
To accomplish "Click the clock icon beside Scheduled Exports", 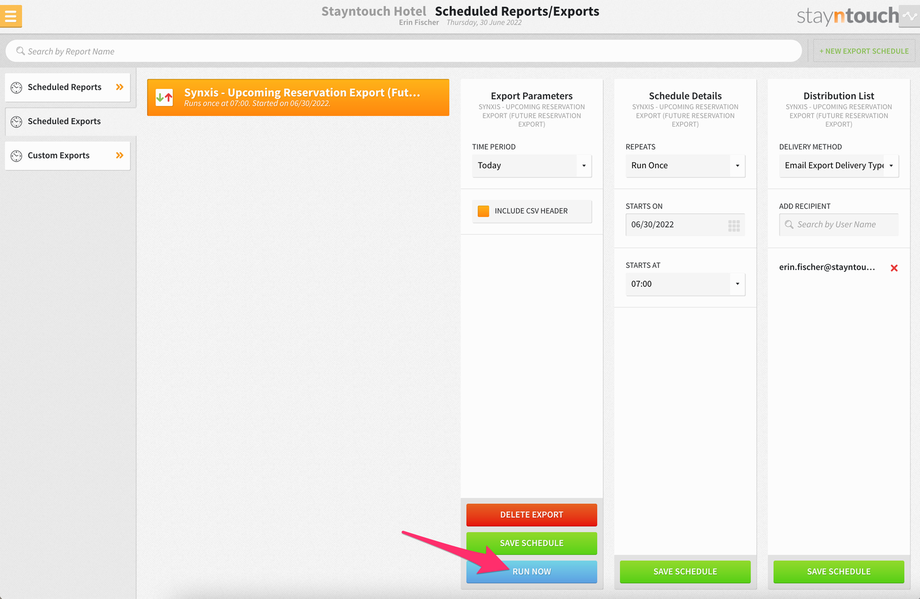I will tap(16, 121).
